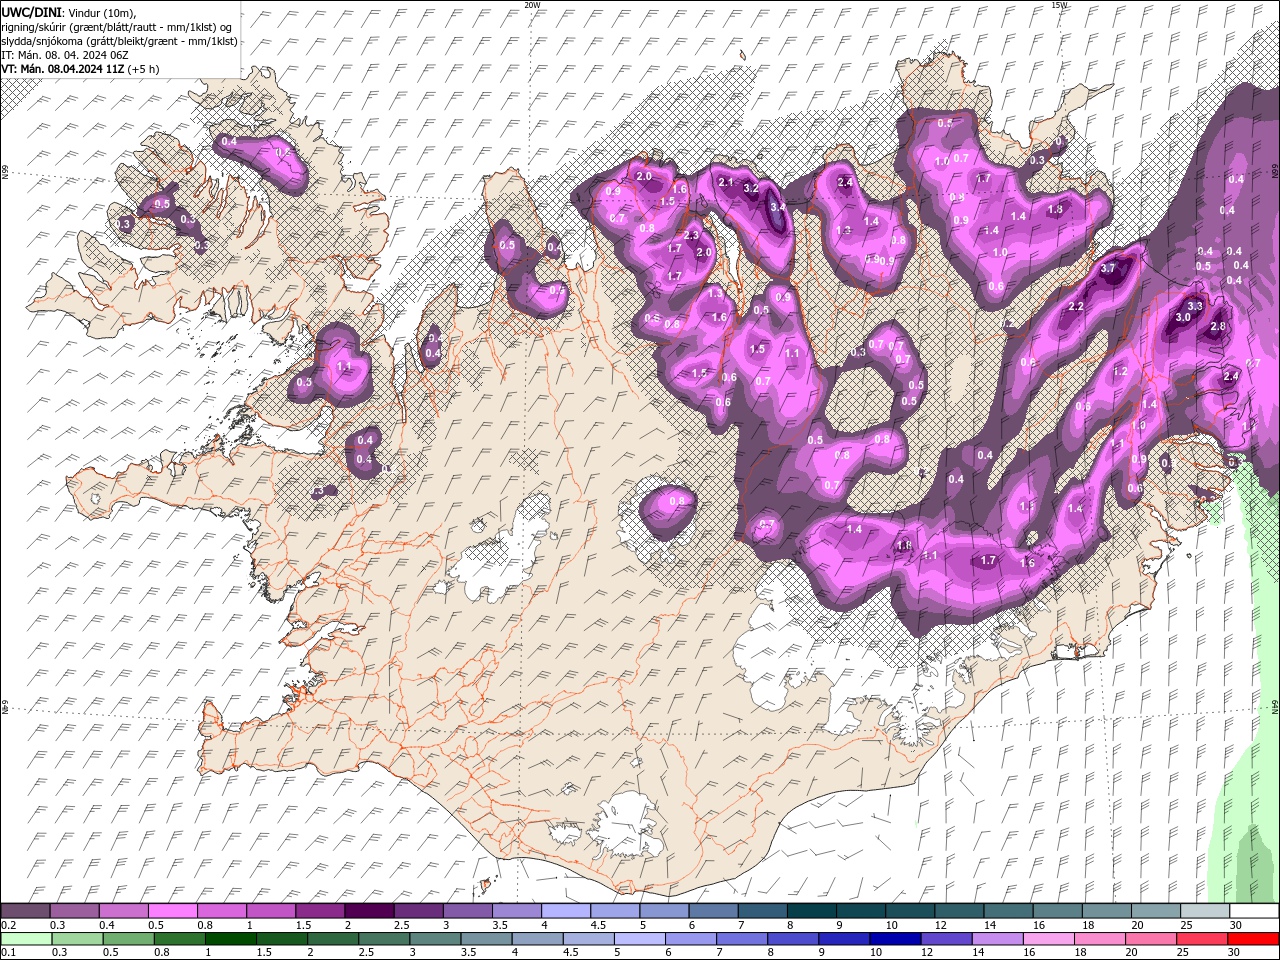The image size is (1280, 960).
Task: Click the bright pink 0.5 swatch in the upper legend
Action: pos(172,911)
